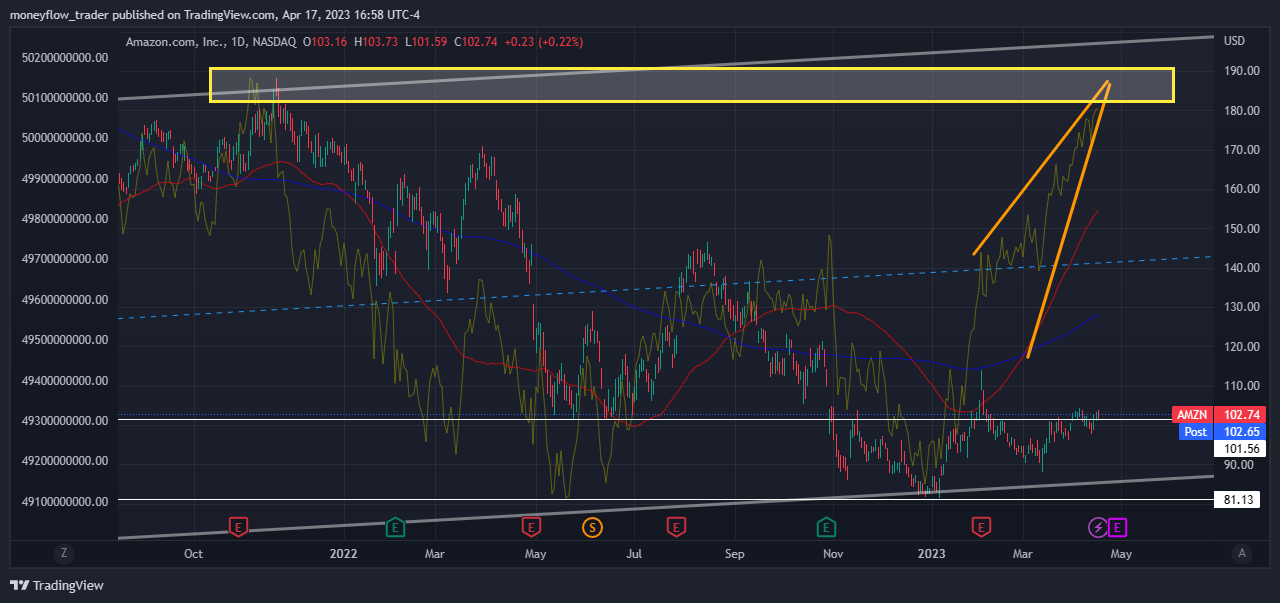Screen dimensions: 1280x603
Task: Click the Sep label on time axis
Action: pos(735,553)
